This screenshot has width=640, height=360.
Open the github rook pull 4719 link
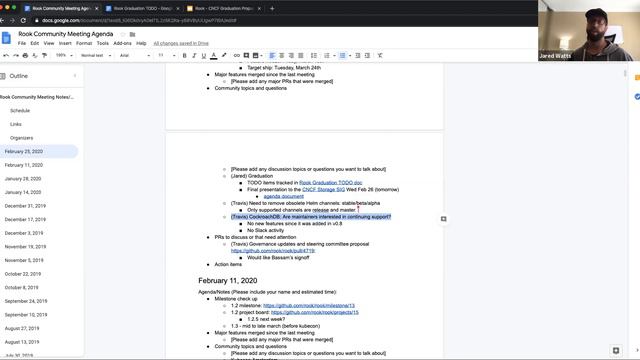273,251
